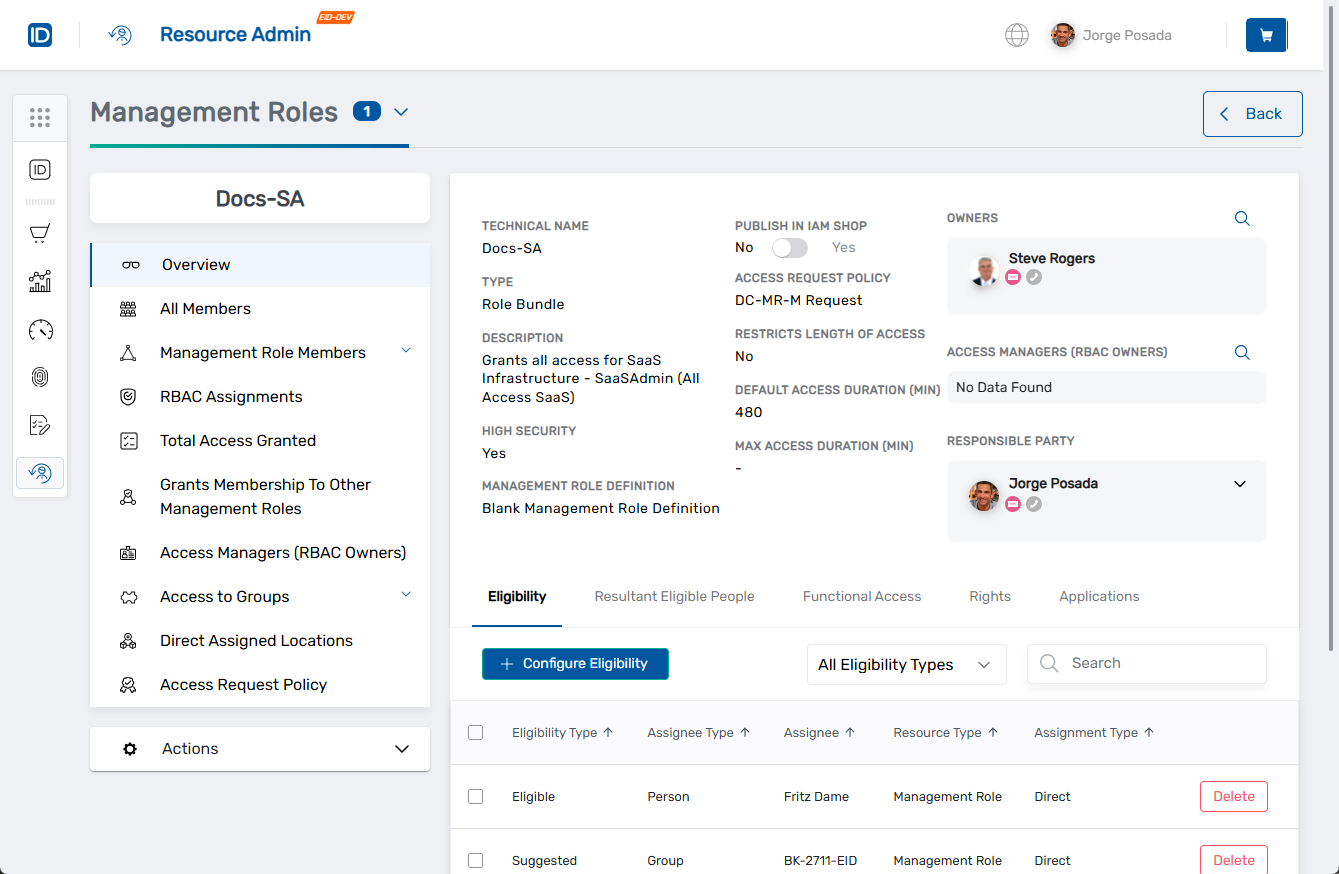This screenshot has height=874, width=1339.
Task: Open the apps grid in the left sidebar
Action: coord(40,117)
